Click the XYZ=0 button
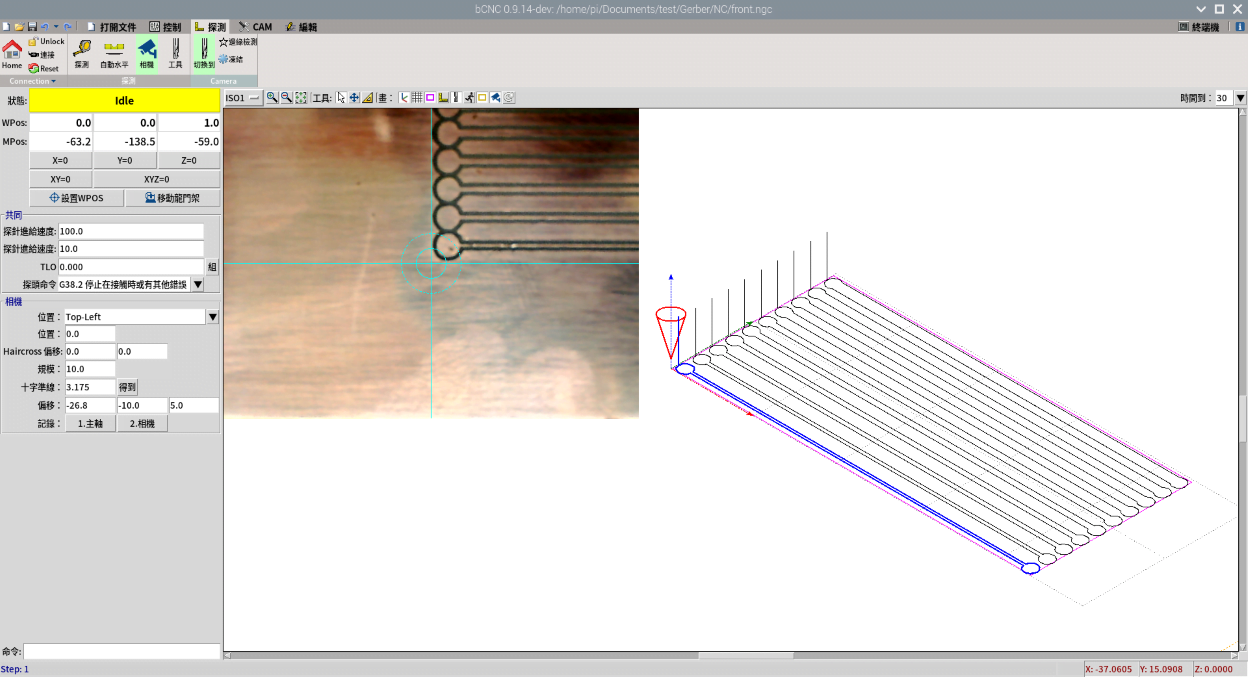 click(157, 179)
